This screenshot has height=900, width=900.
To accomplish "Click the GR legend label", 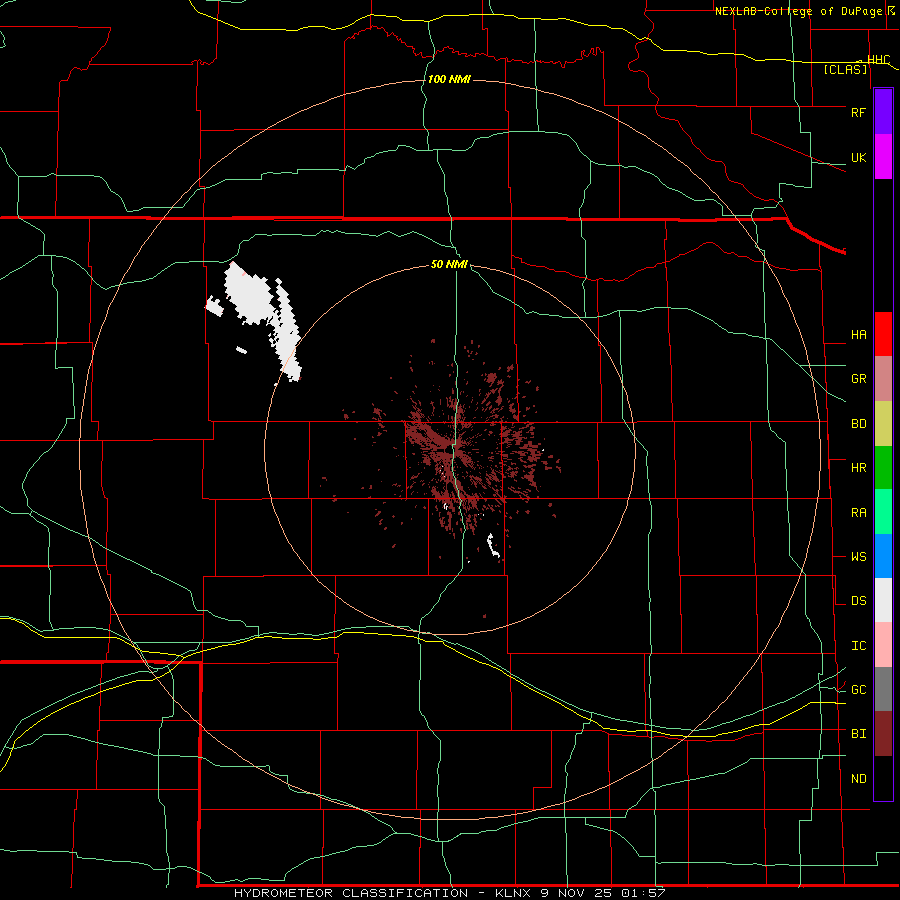I will [859, 379].
